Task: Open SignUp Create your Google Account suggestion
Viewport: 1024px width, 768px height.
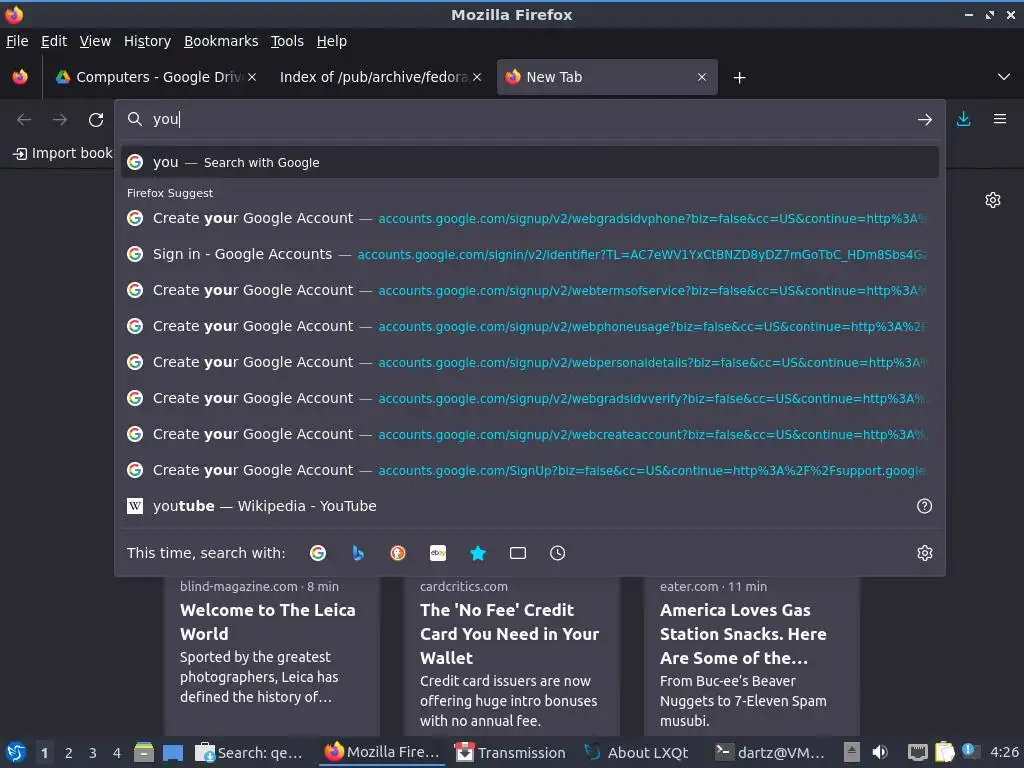Action: [530, 470]
